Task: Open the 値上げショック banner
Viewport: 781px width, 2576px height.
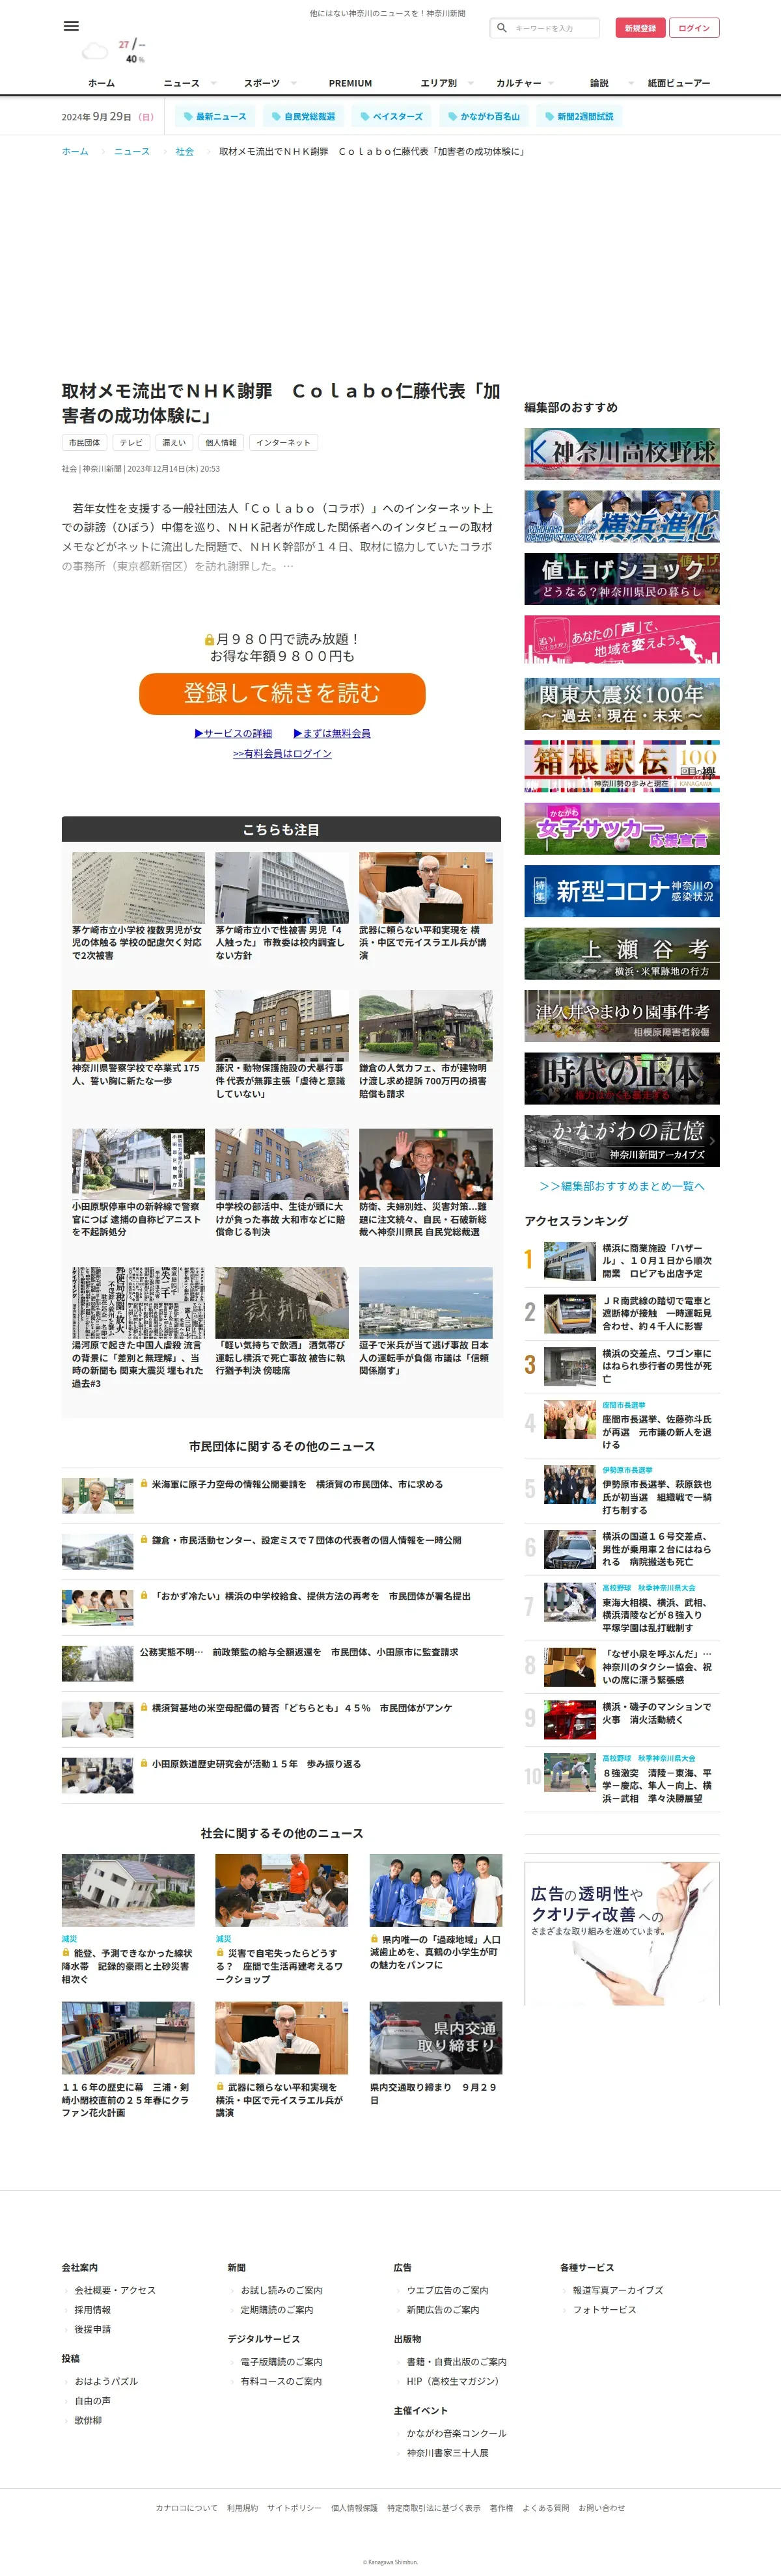Action: point(622,579)
